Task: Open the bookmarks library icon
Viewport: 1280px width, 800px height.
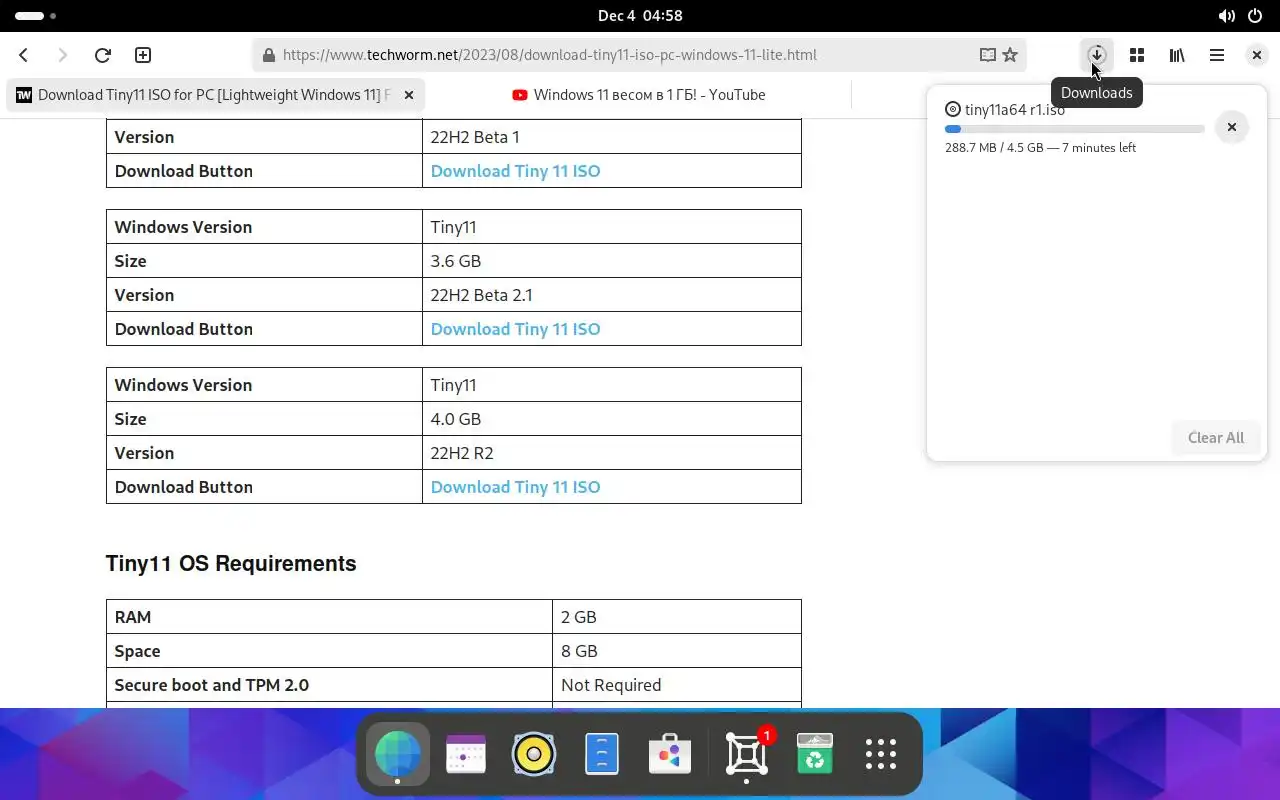Action: (x=1177, y=55)
